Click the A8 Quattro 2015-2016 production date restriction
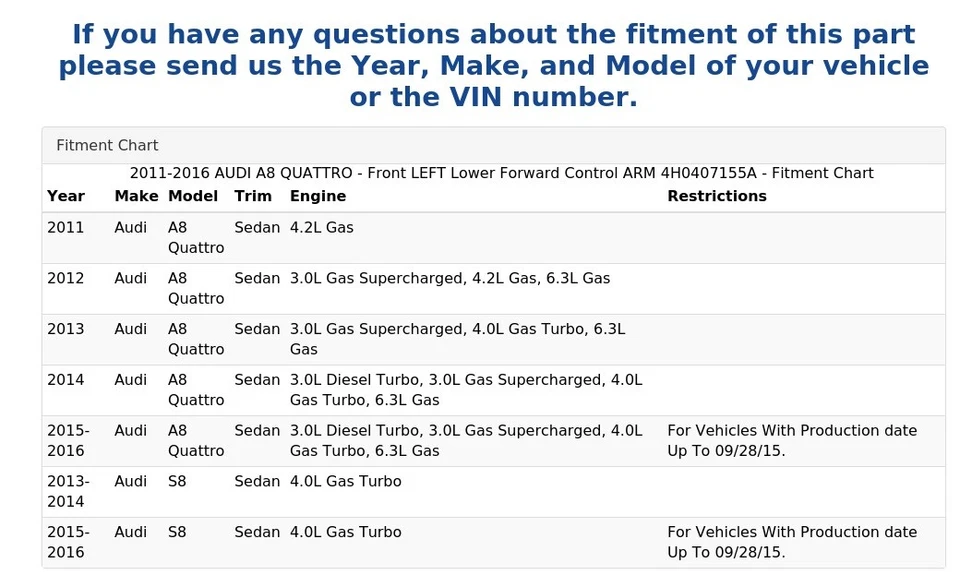 coord(792,440)
